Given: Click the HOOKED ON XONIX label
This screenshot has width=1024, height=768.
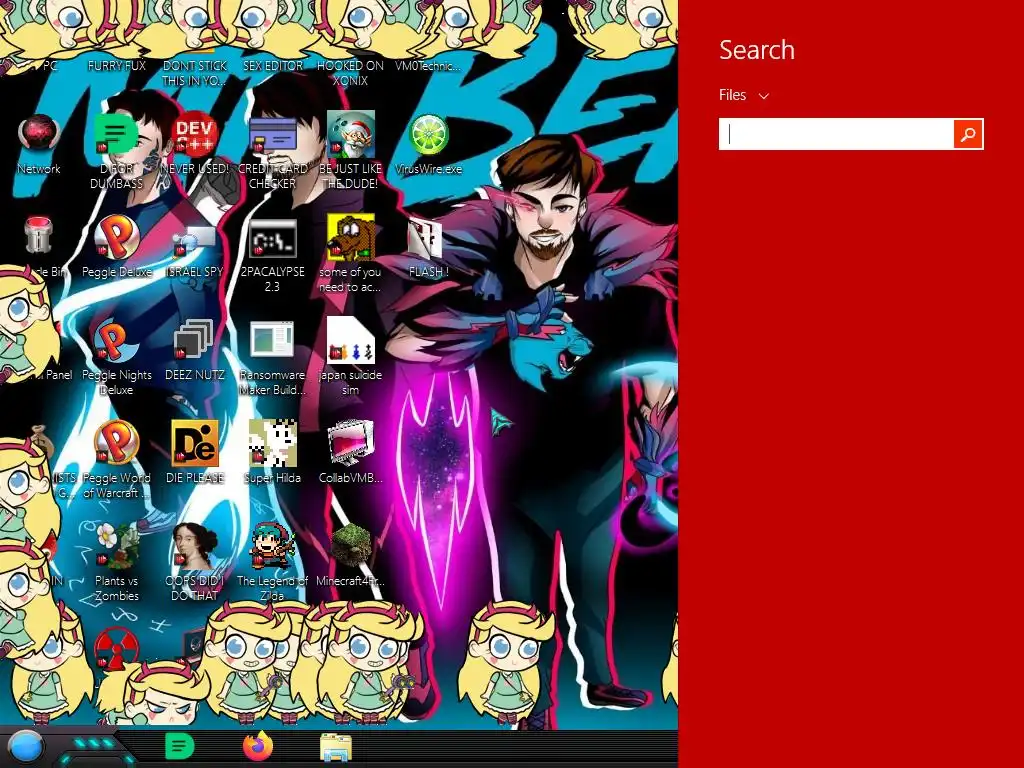Looking at the screenshot, I should click(x=350, y=73).
